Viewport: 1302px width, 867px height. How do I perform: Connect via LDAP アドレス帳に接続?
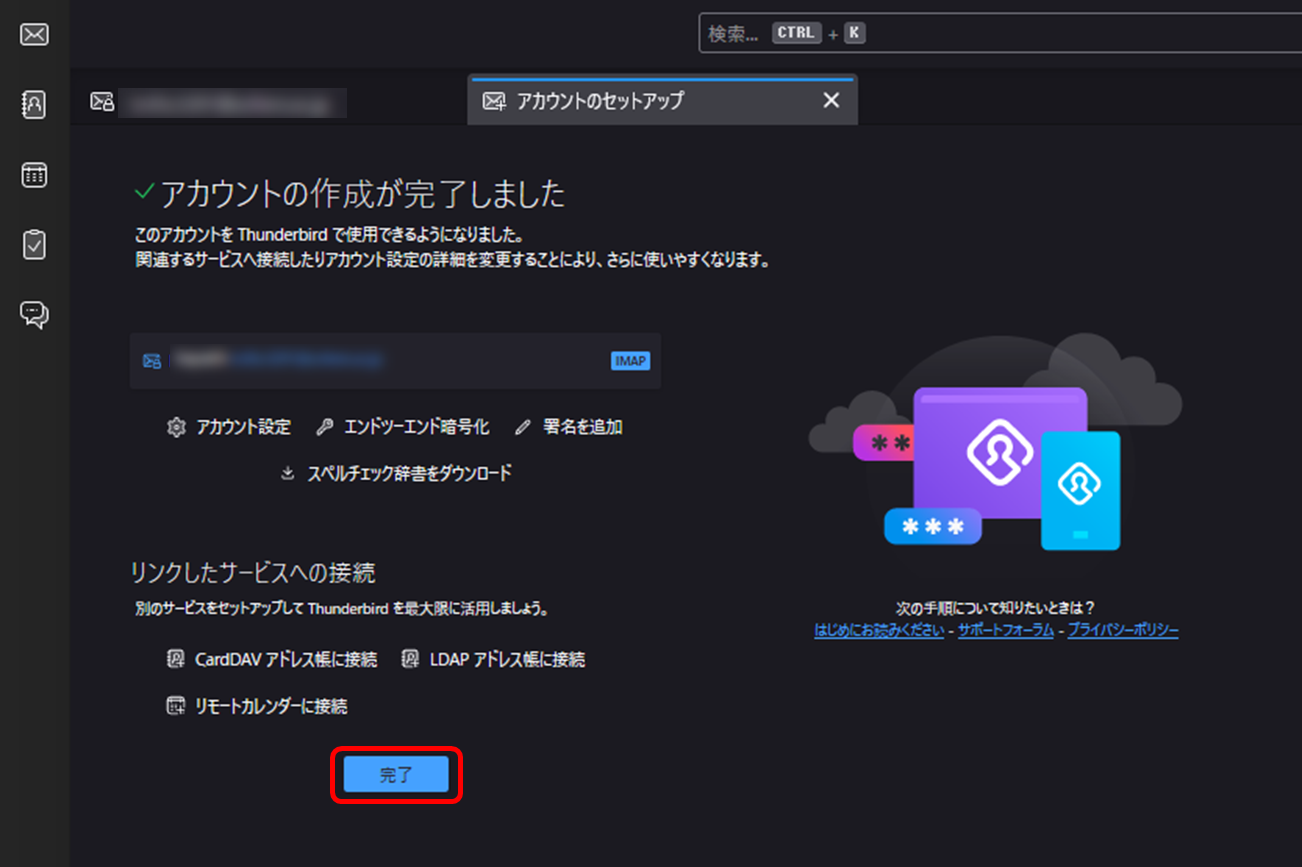click(x=492, y=659)
